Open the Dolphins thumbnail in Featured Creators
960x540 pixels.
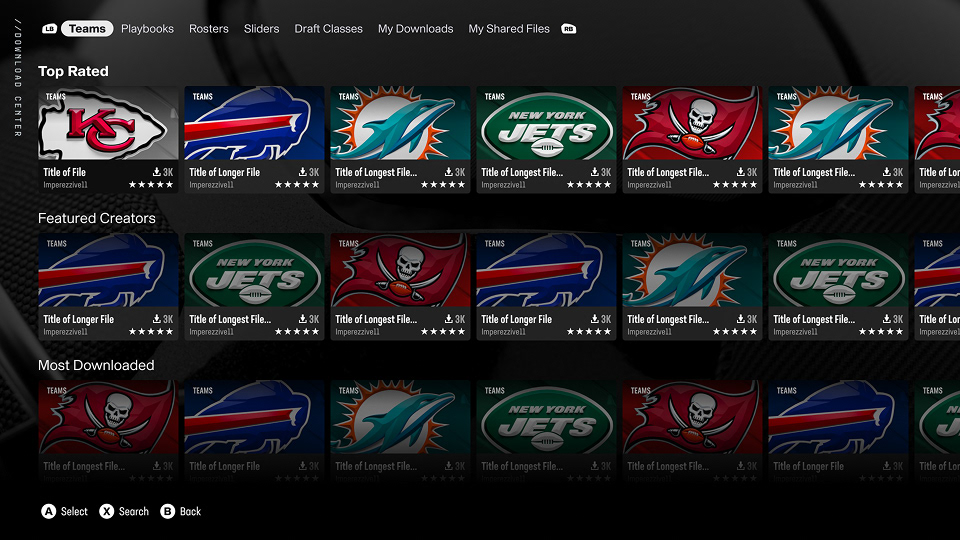coord(692,270)
